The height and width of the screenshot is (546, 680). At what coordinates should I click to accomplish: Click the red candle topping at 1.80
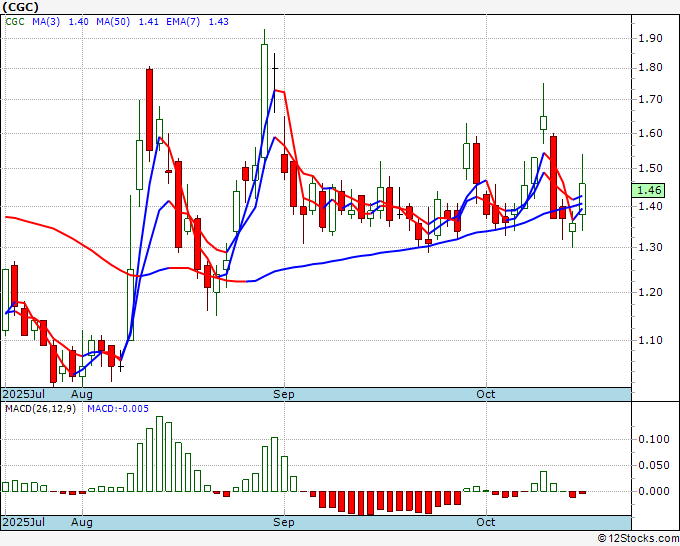(150, 110)
